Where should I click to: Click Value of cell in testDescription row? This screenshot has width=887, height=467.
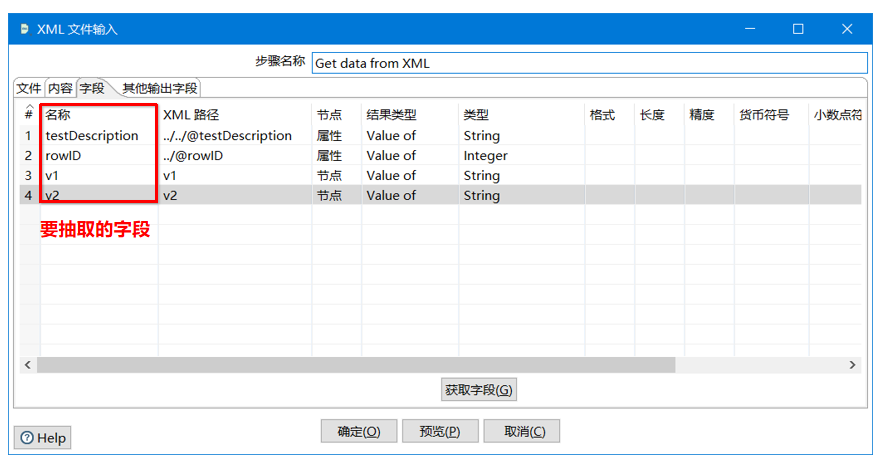pyautogui.click(x=410, y=136)
